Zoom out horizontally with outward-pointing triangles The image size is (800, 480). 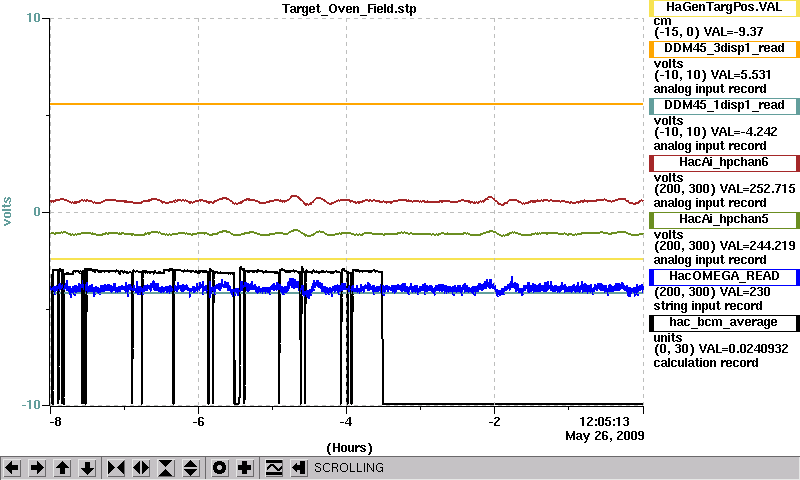pyautogui.click(x=141, y=468)
